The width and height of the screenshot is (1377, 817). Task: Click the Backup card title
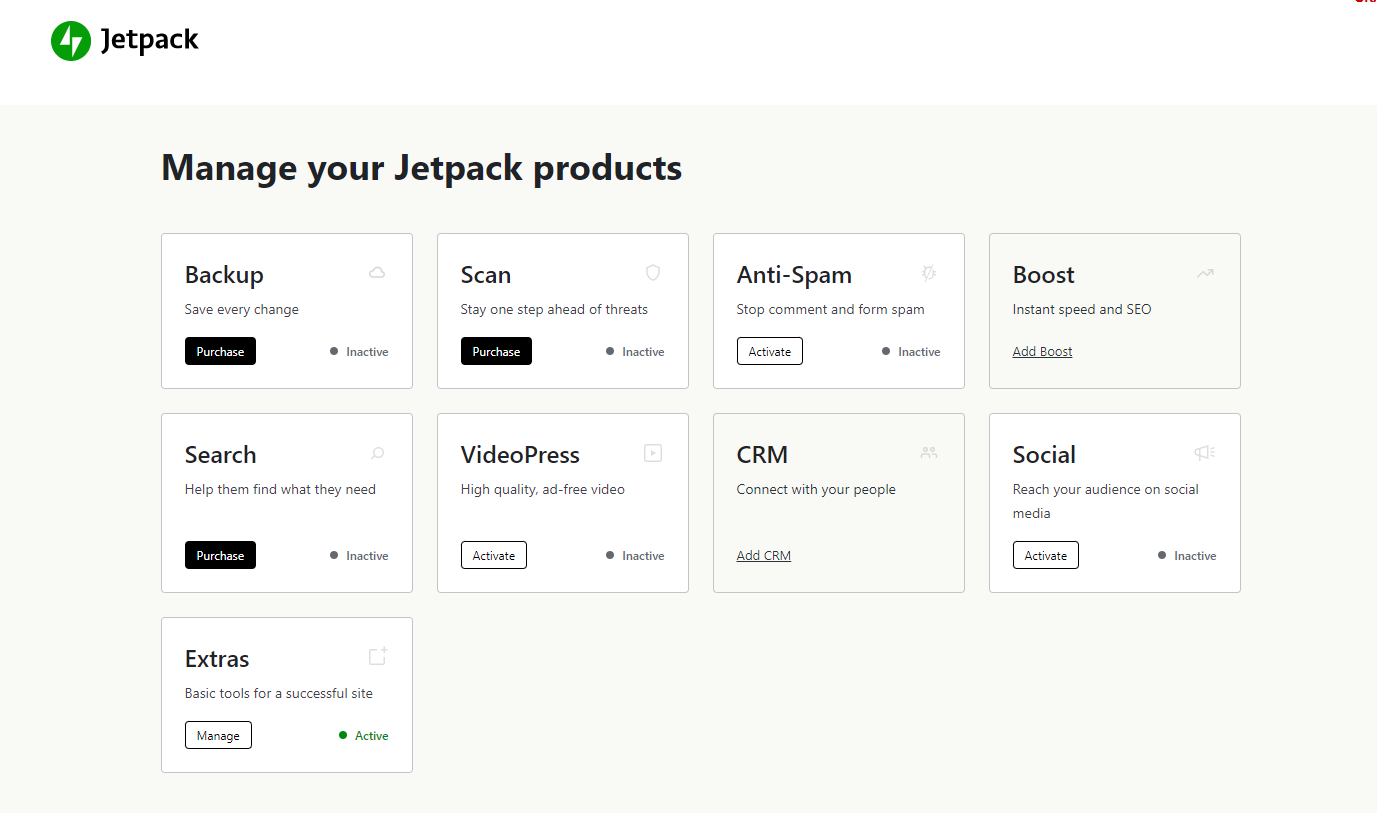[224, 275]
